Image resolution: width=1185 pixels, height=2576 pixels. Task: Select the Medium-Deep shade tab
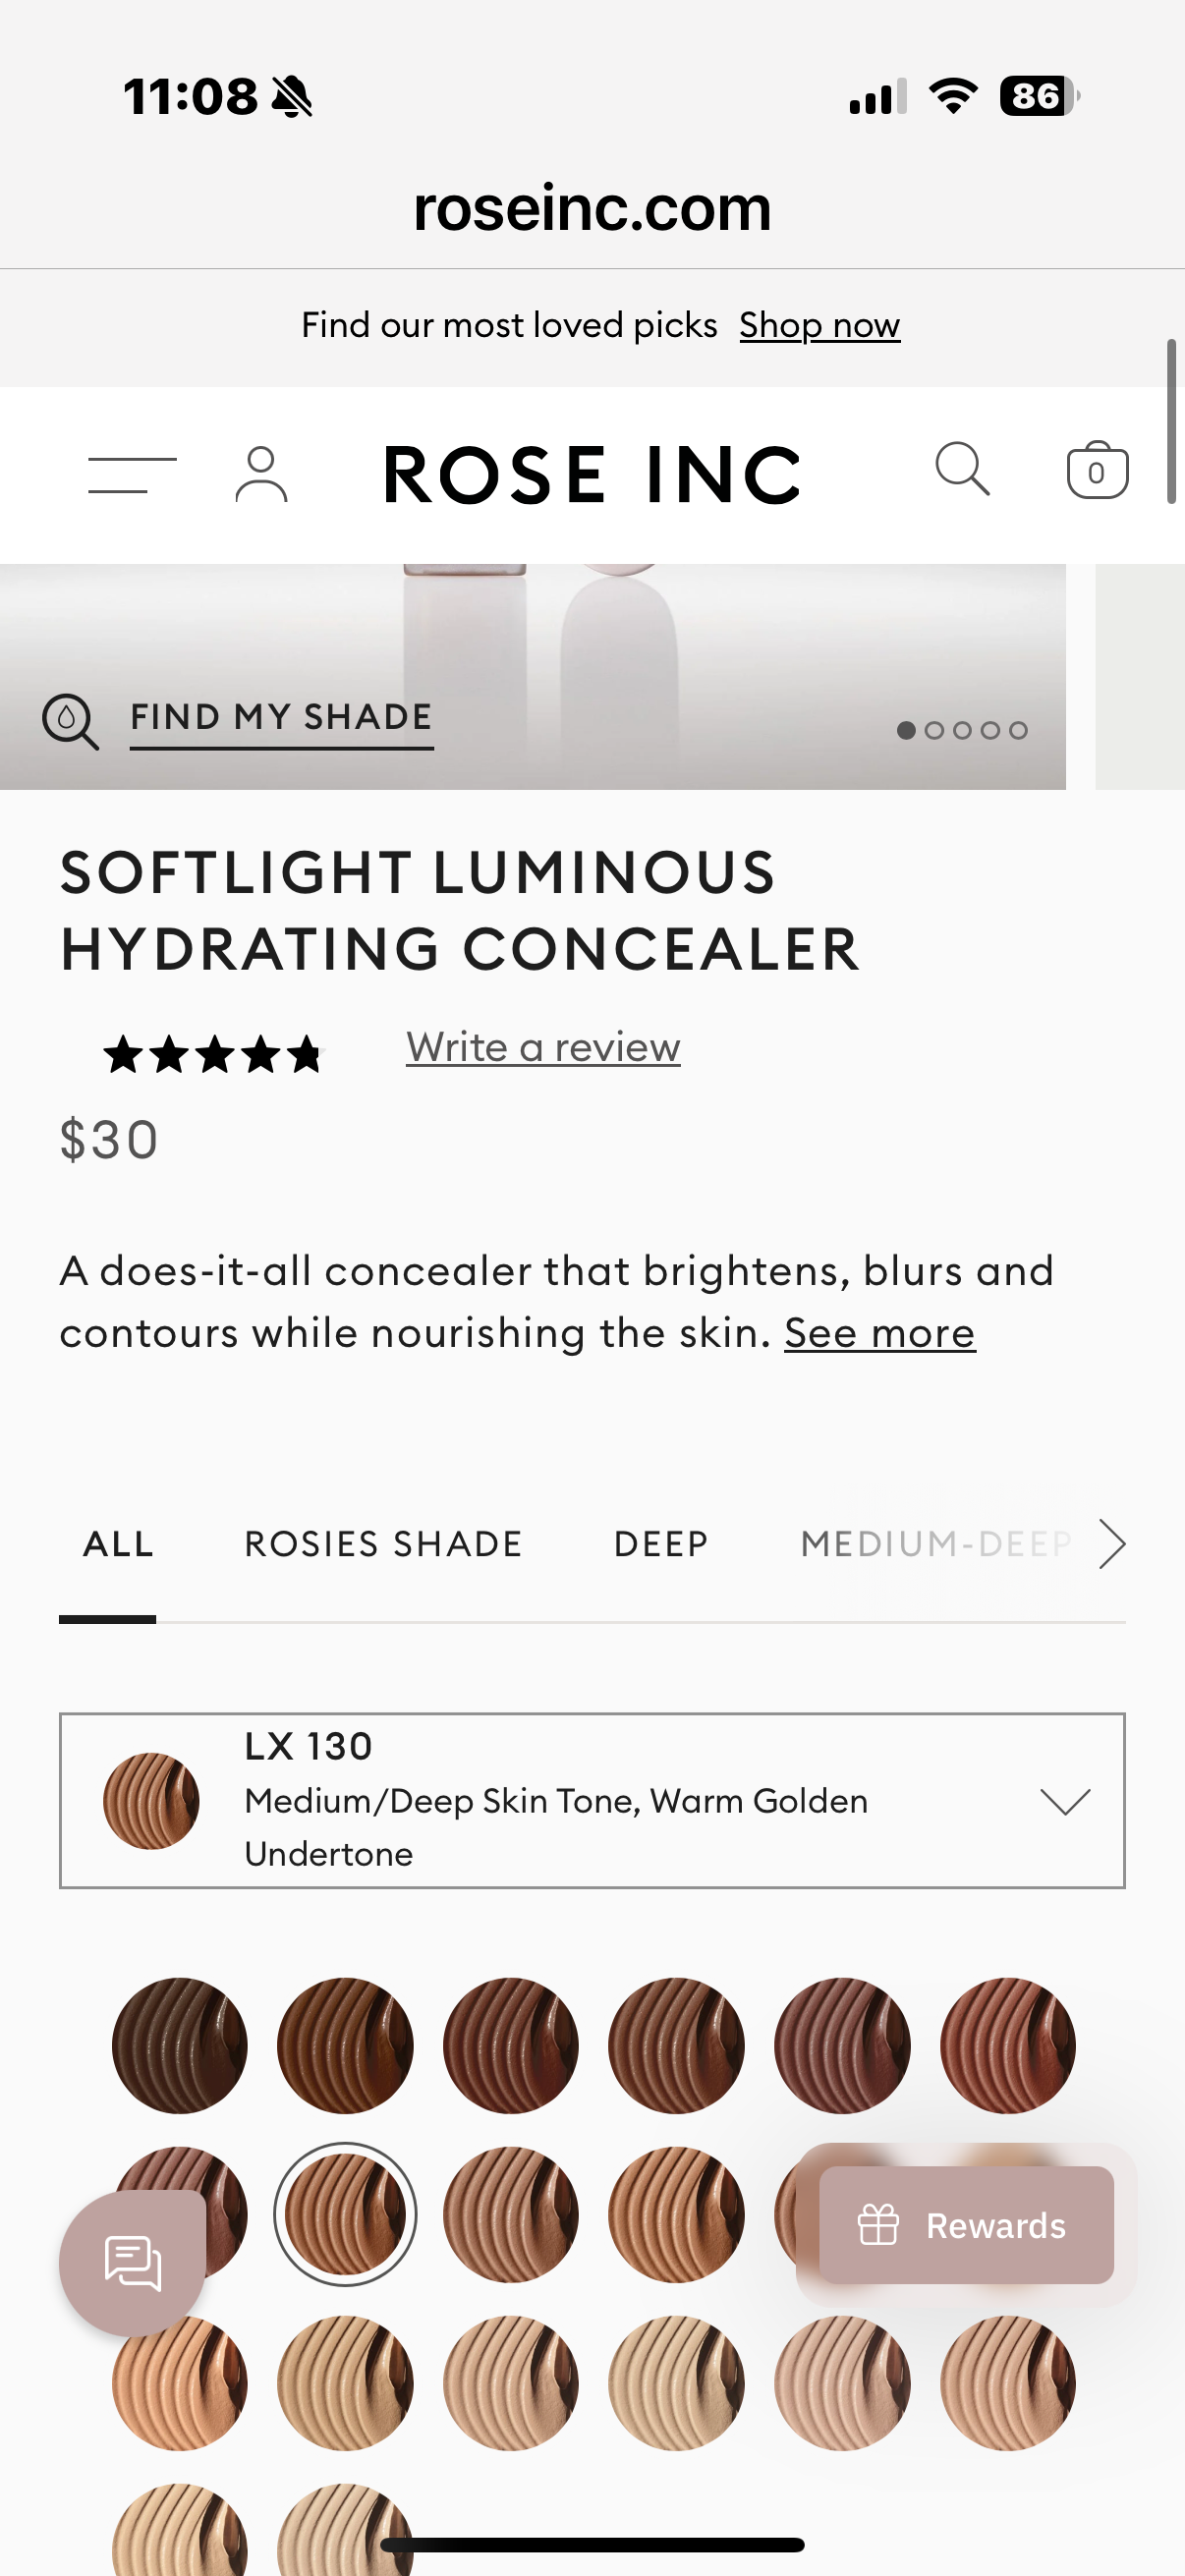tap(935, 1544)
